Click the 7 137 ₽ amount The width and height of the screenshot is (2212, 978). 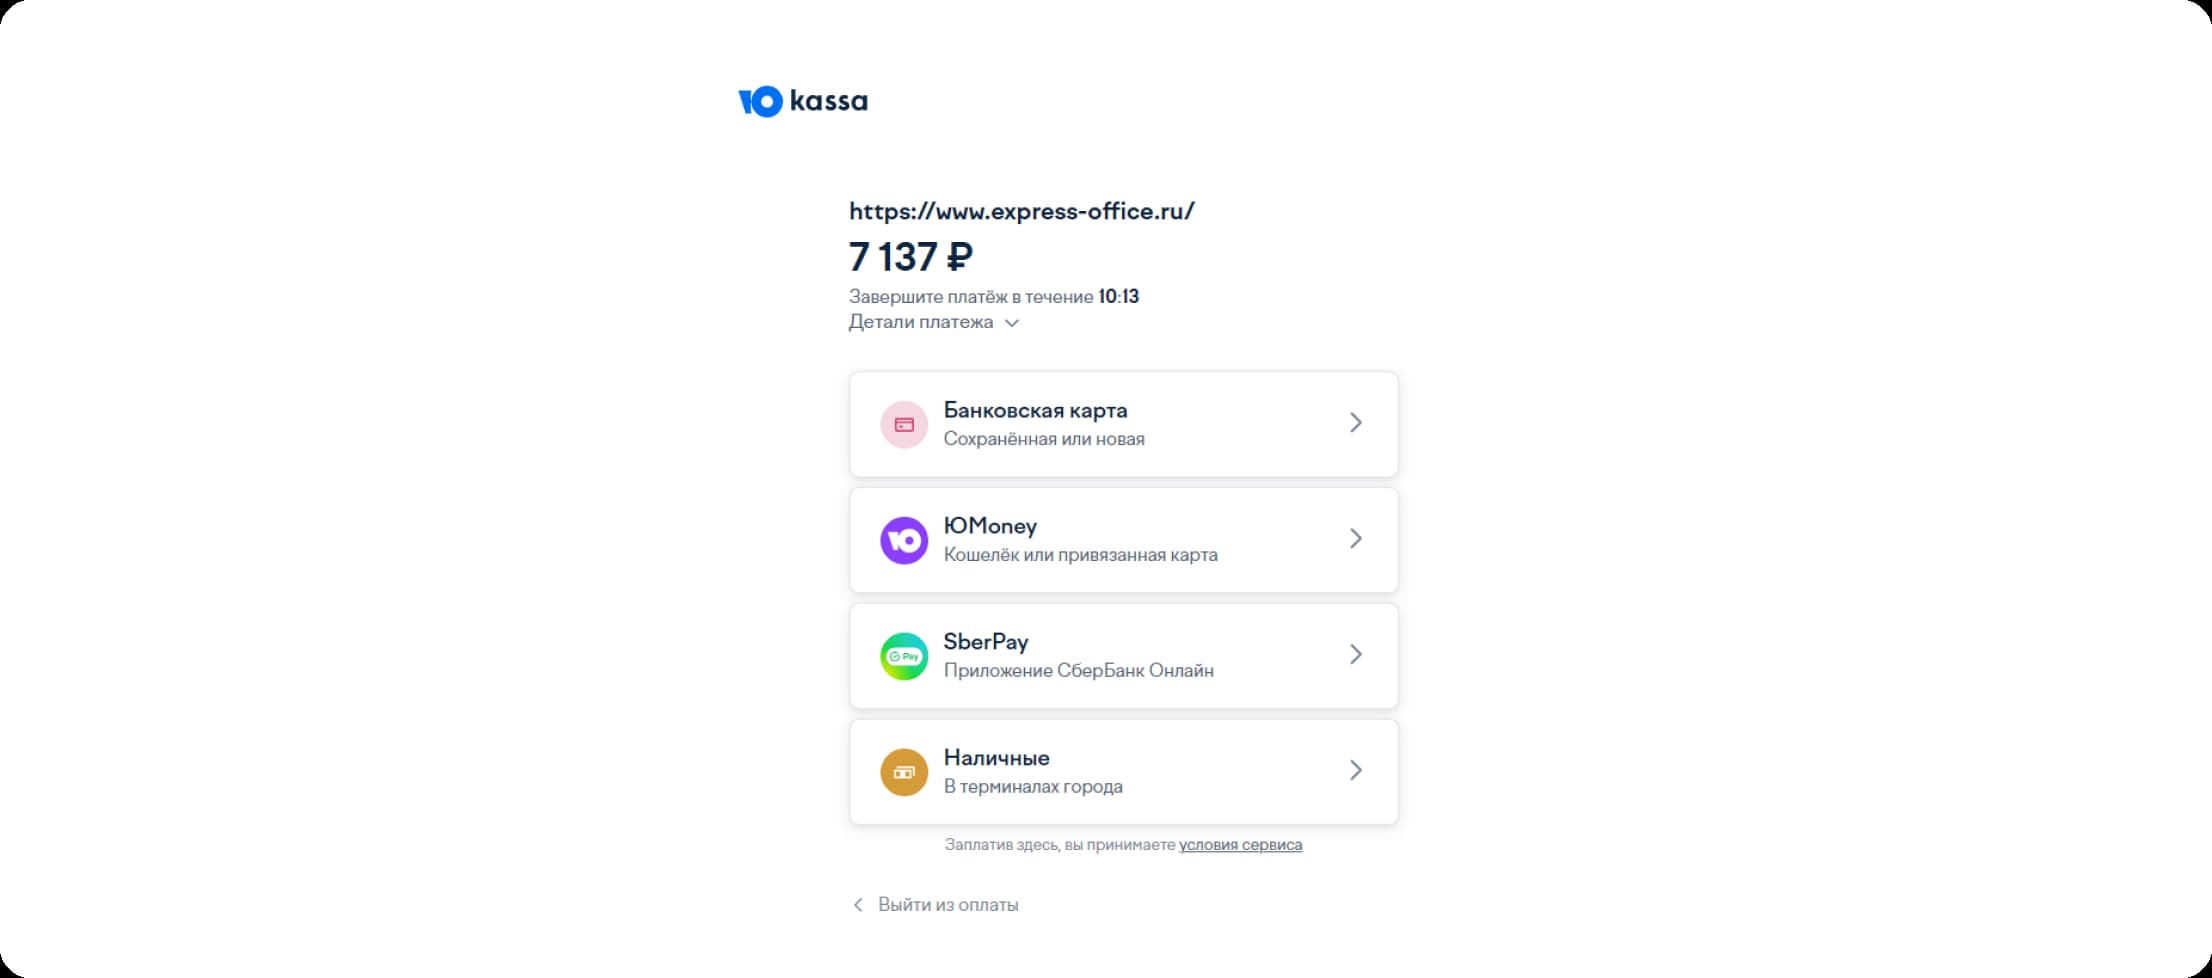tap(911, 257)
